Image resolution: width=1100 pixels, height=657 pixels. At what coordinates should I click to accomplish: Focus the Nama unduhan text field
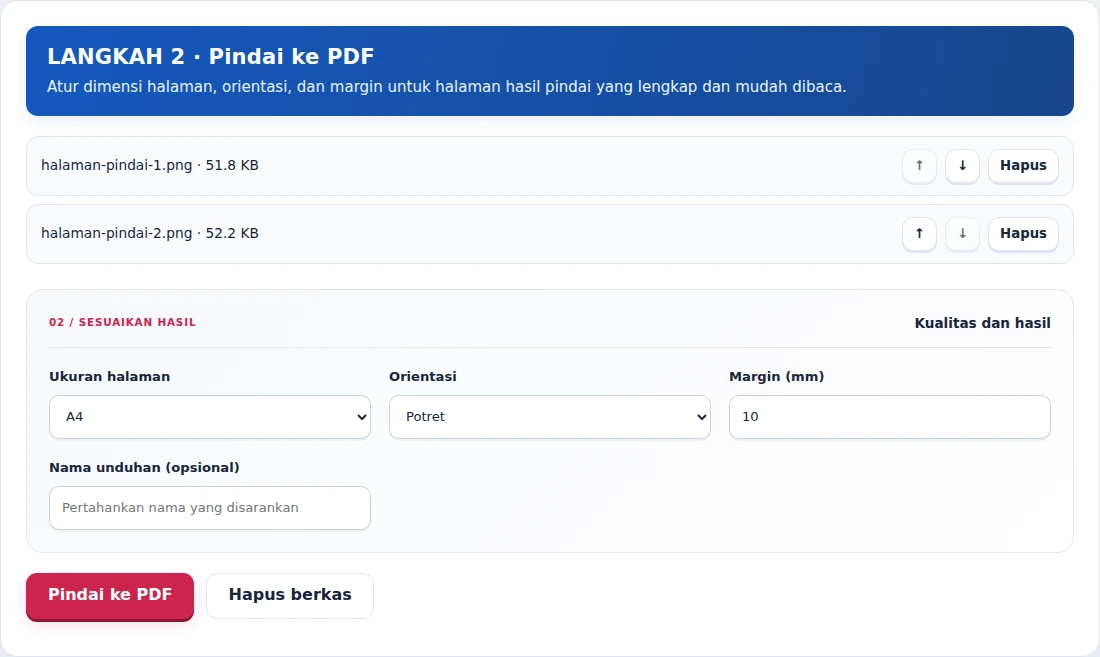[x=210, y=508]
